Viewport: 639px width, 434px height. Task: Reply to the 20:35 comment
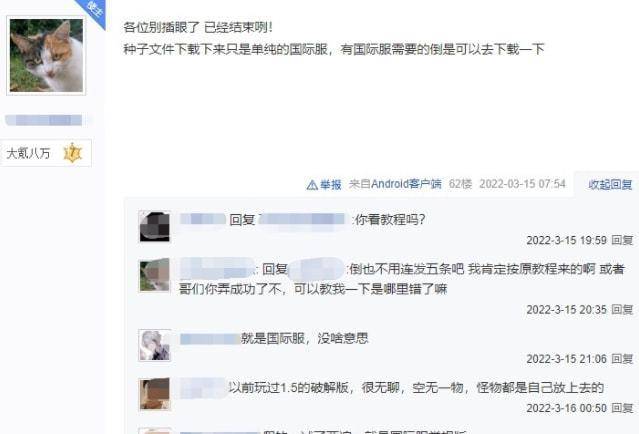[622, 310]
